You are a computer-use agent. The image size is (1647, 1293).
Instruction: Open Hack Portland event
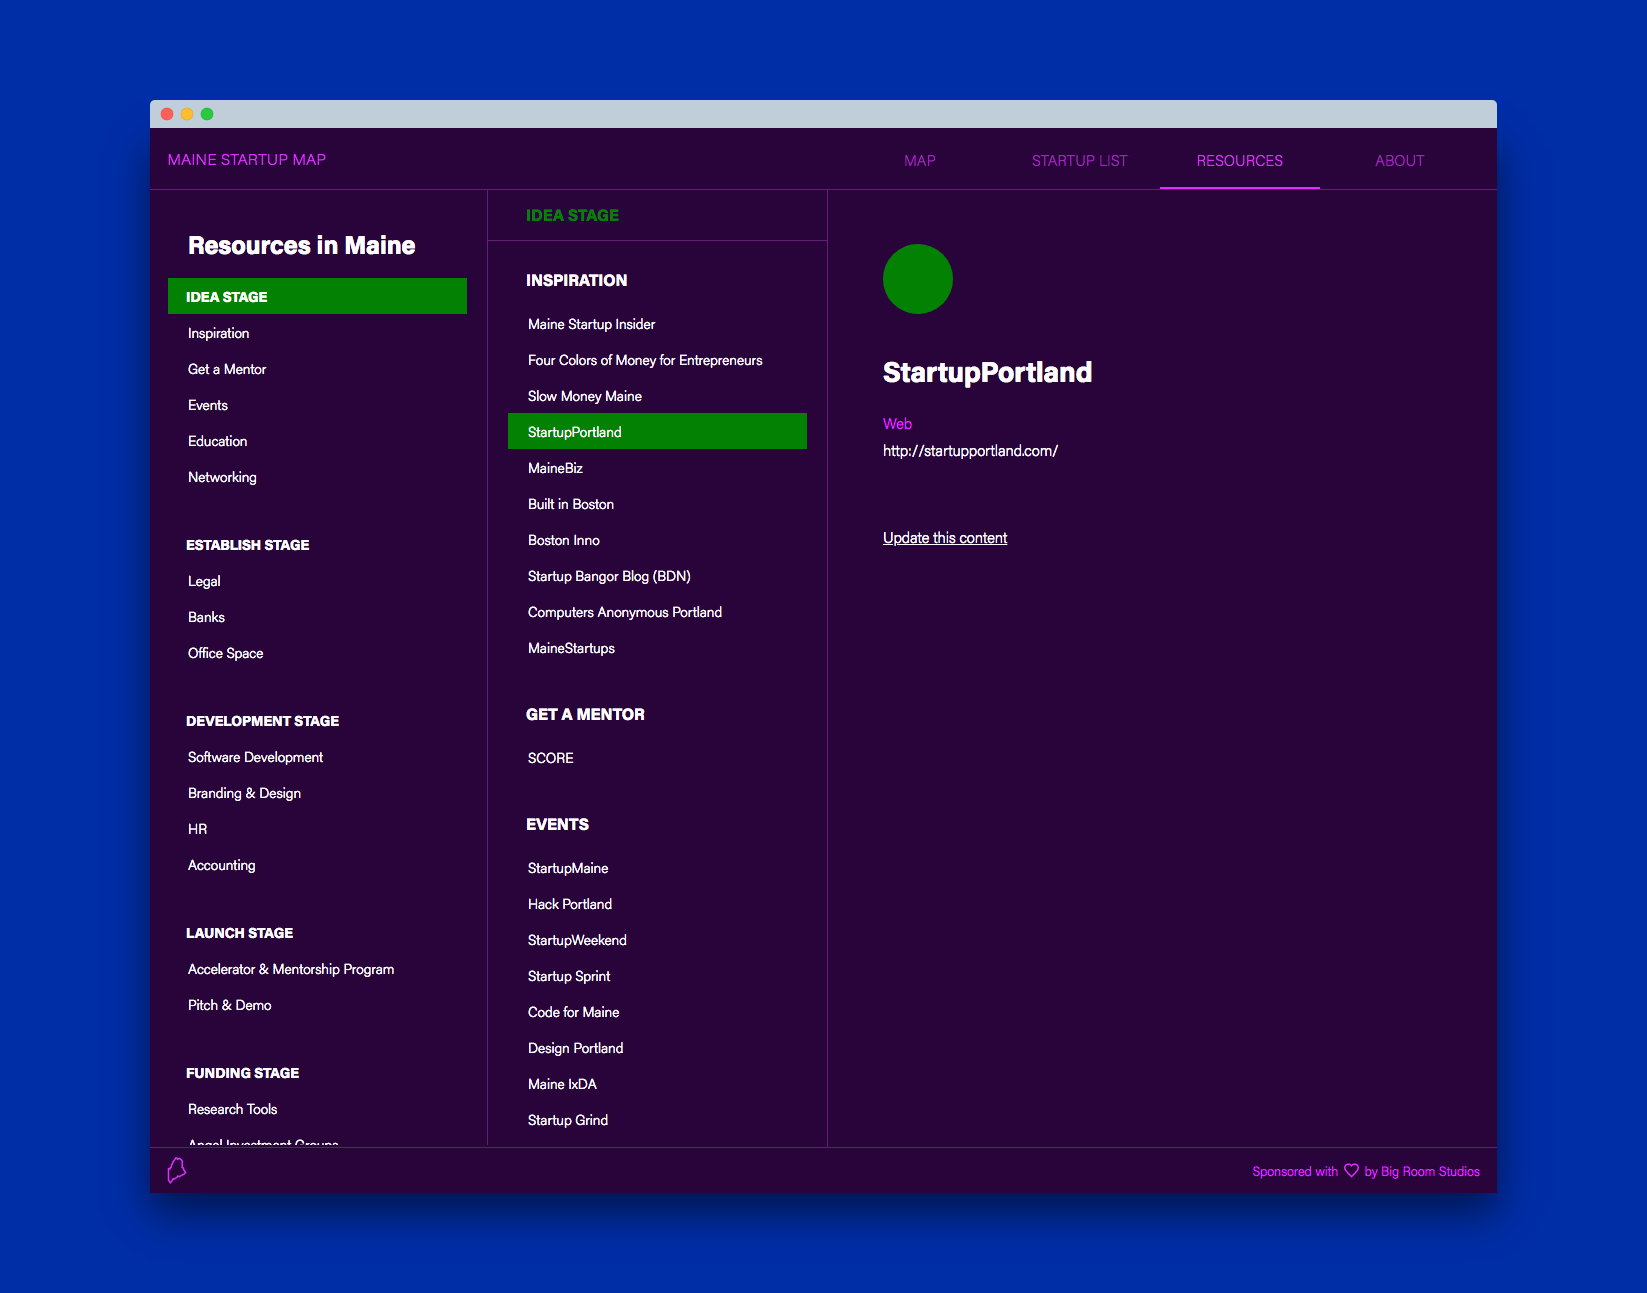570,904
